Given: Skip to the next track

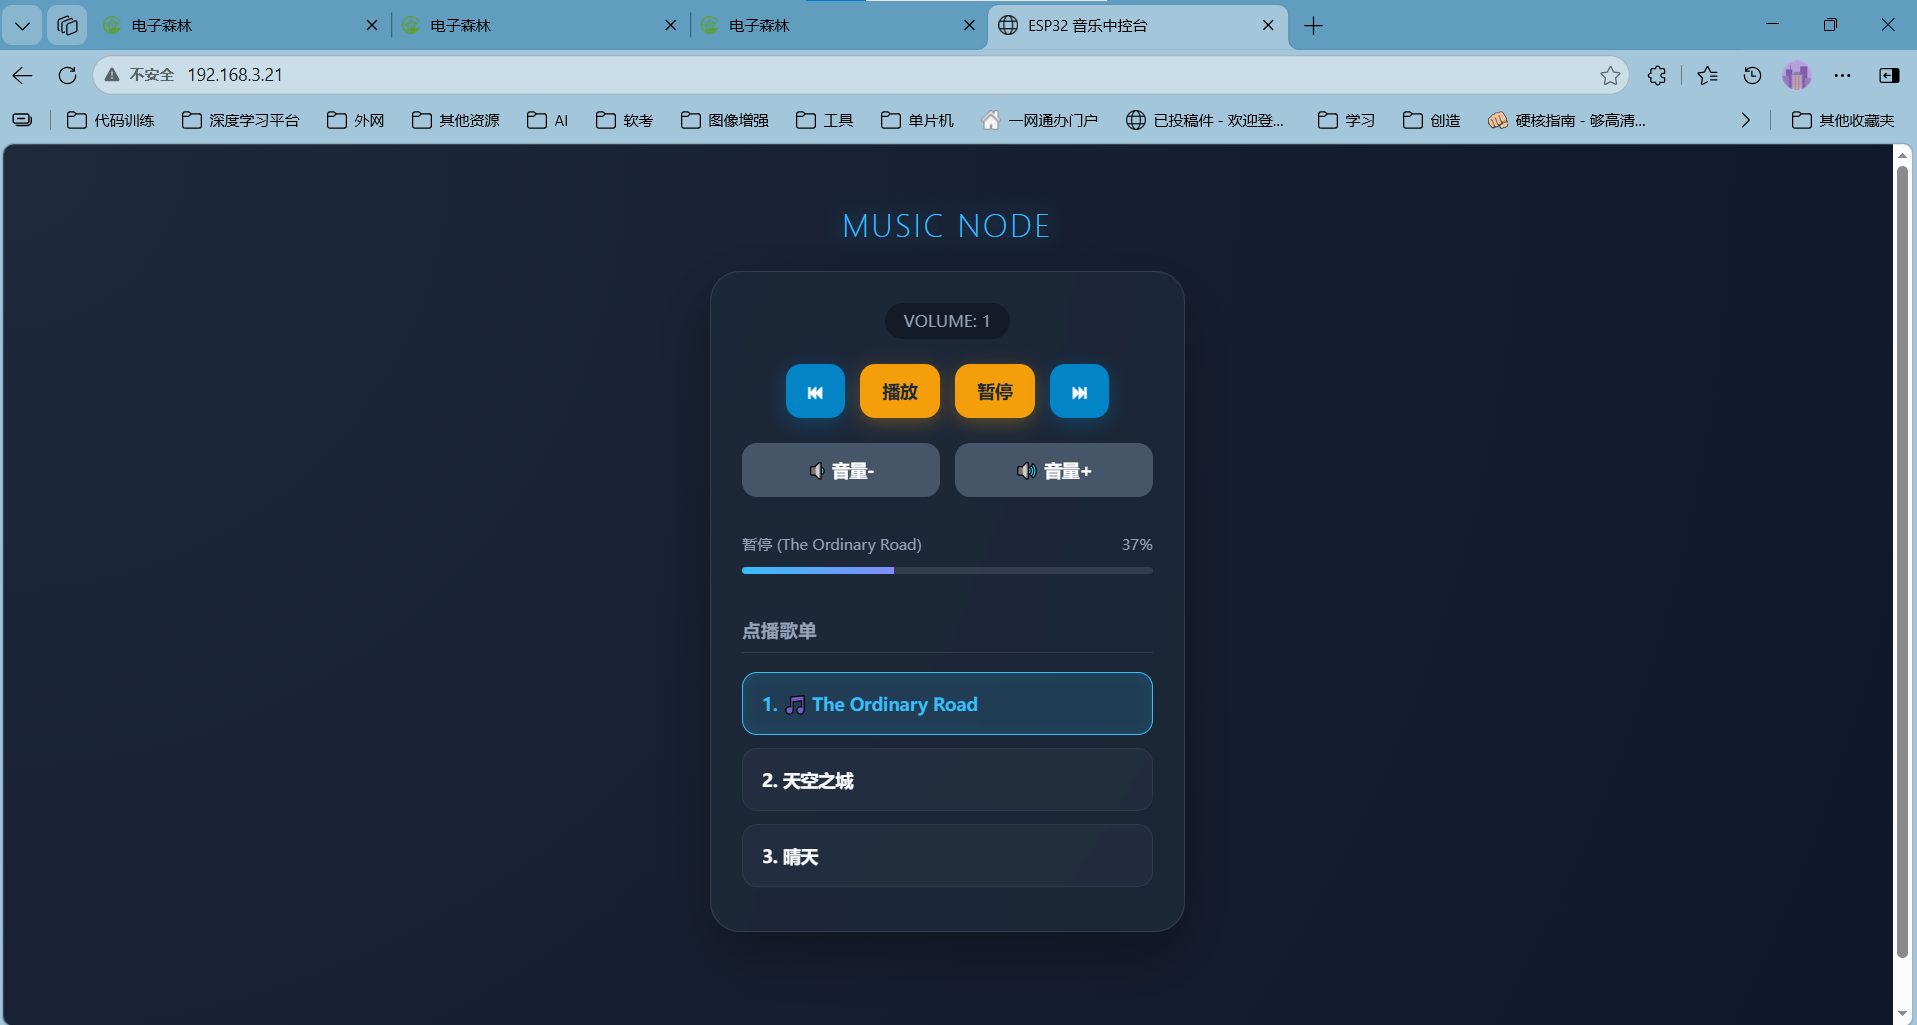Looking at the screenshot, I should pyautogui.click(x=1079, y=392).
